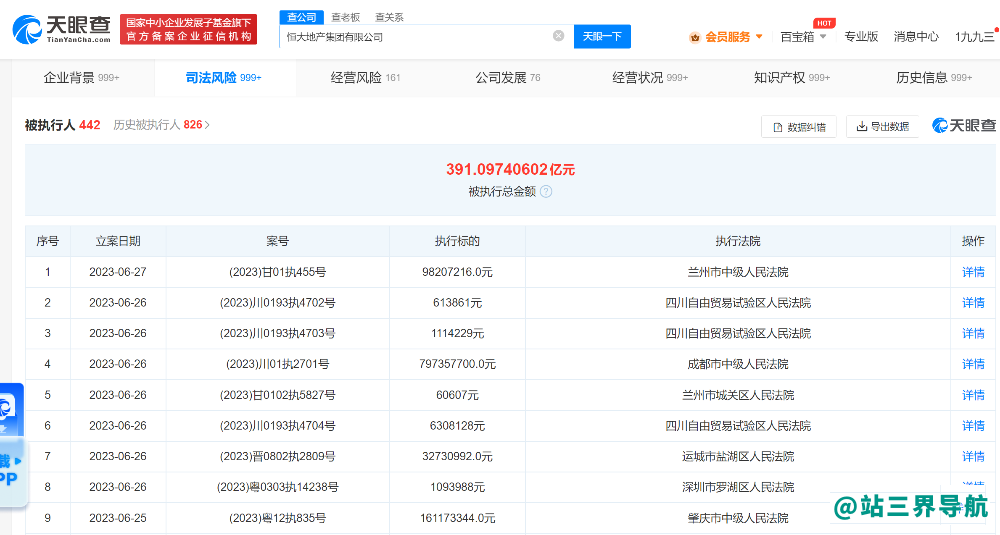Open 消息中心
Viewport: 1000px width, 535px height.
[916, 37]
